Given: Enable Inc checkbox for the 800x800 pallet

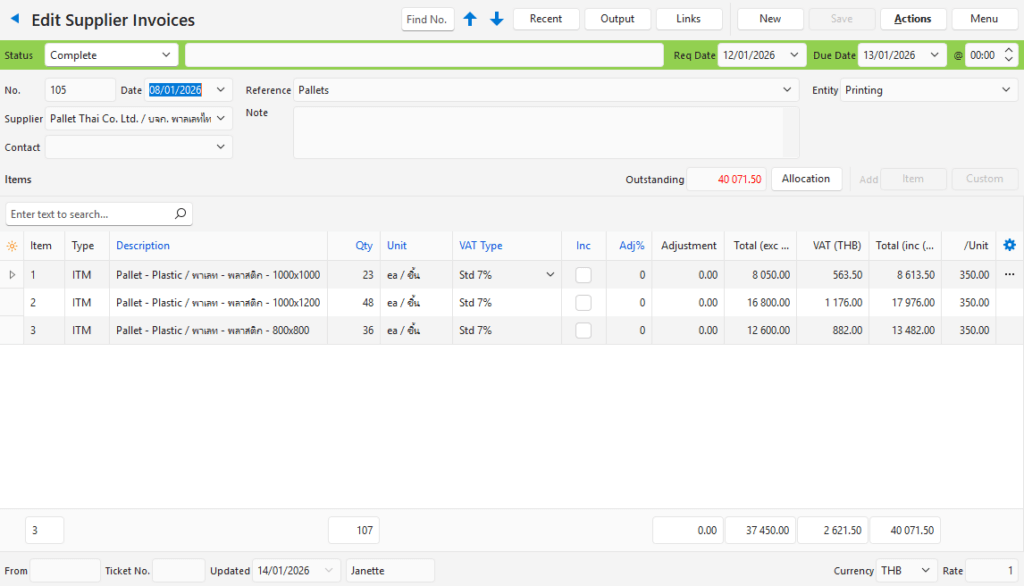Looking at the screenshot, I should (x=583, y=331).
